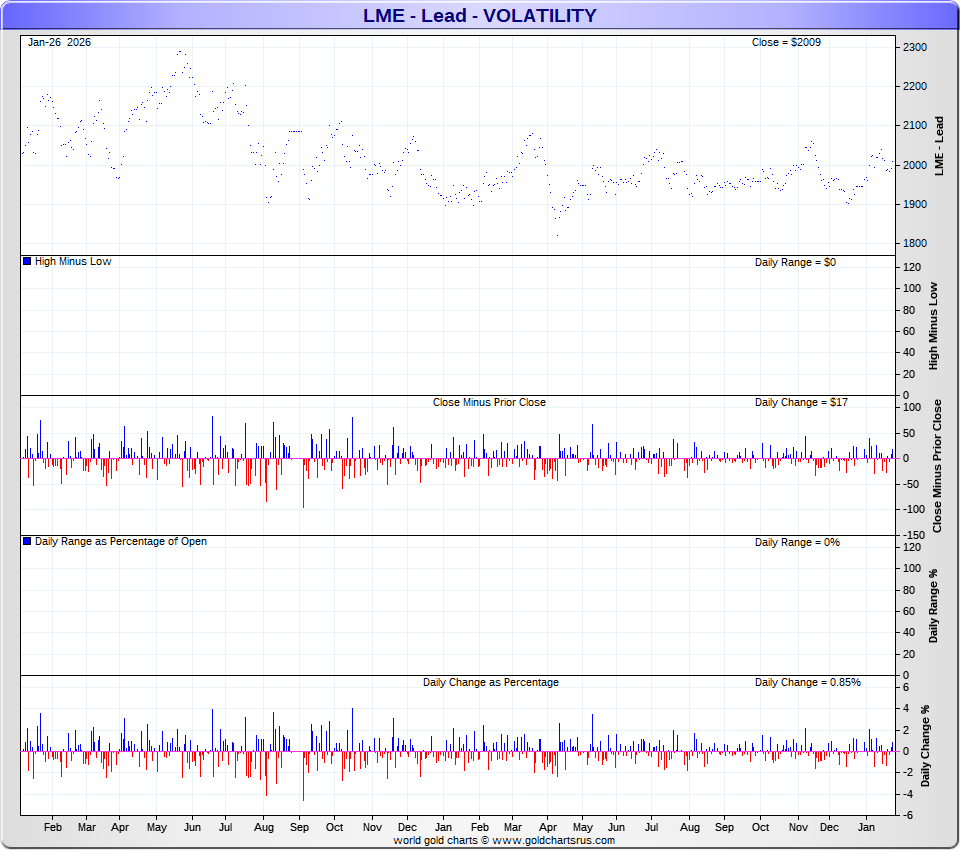Click the Daily Change as Percentage panel heading
This screenshot has width=960, height=850.
[490, 682]
